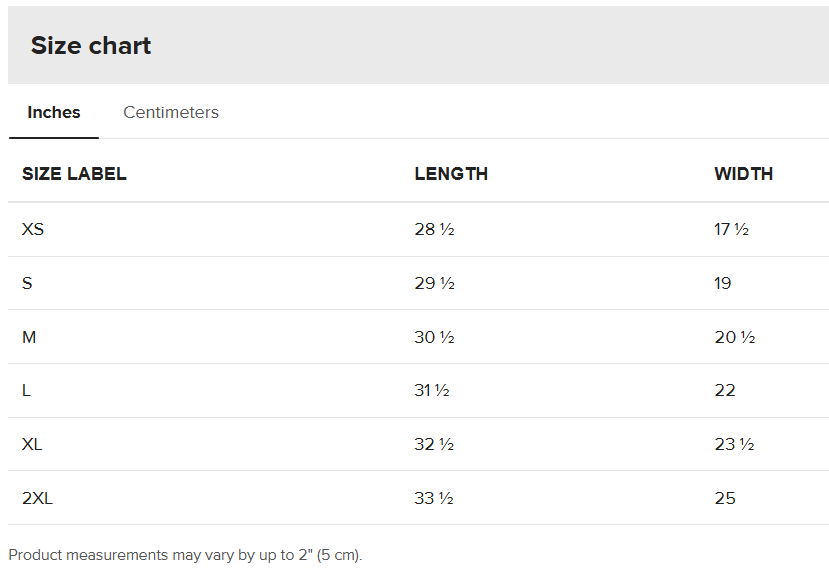Click the SIZE LABEL column header

[x=74, y=174]
